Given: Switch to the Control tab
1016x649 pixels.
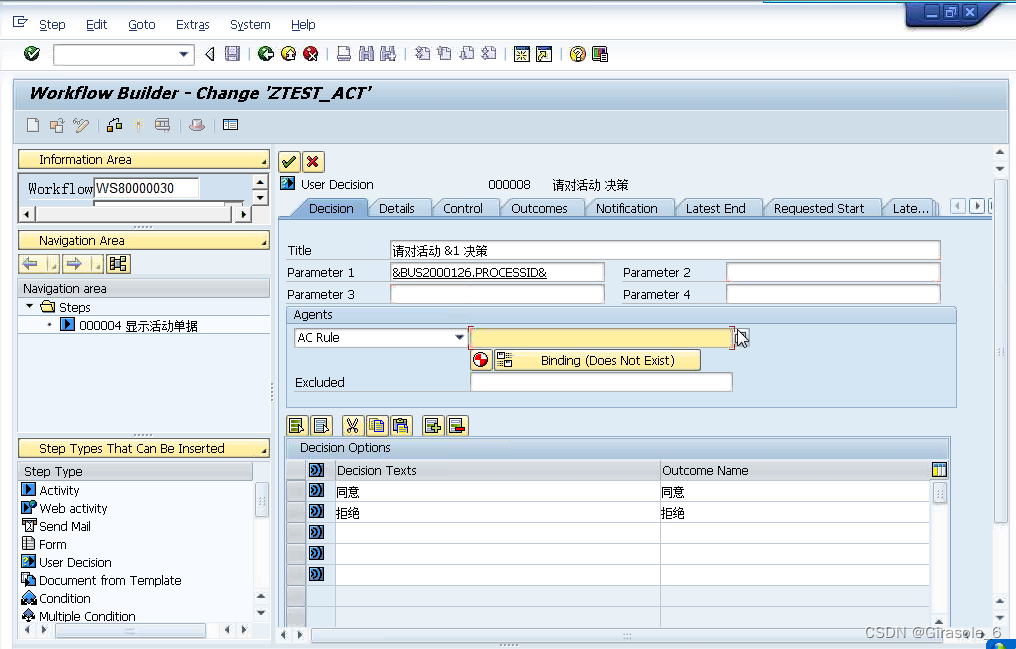Looking at the screenshot, I should point(463,209).
